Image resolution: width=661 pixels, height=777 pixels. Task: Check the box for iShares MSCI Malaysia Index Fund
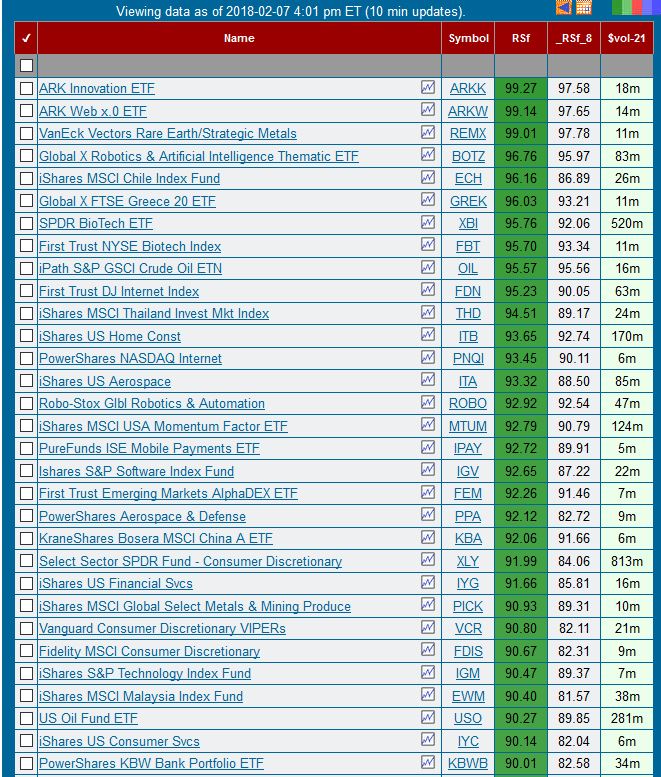(x=26, y=696)
